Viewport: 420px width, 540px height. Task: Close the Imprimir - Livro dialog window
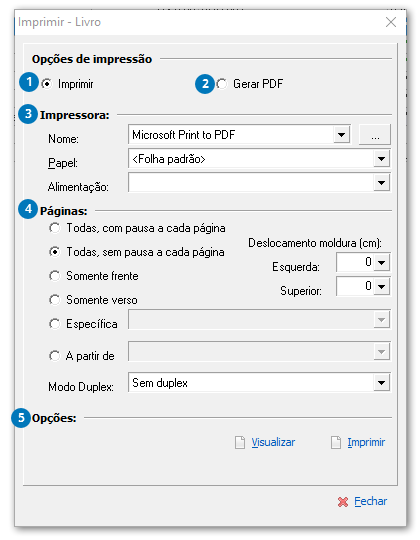[391, 22]
